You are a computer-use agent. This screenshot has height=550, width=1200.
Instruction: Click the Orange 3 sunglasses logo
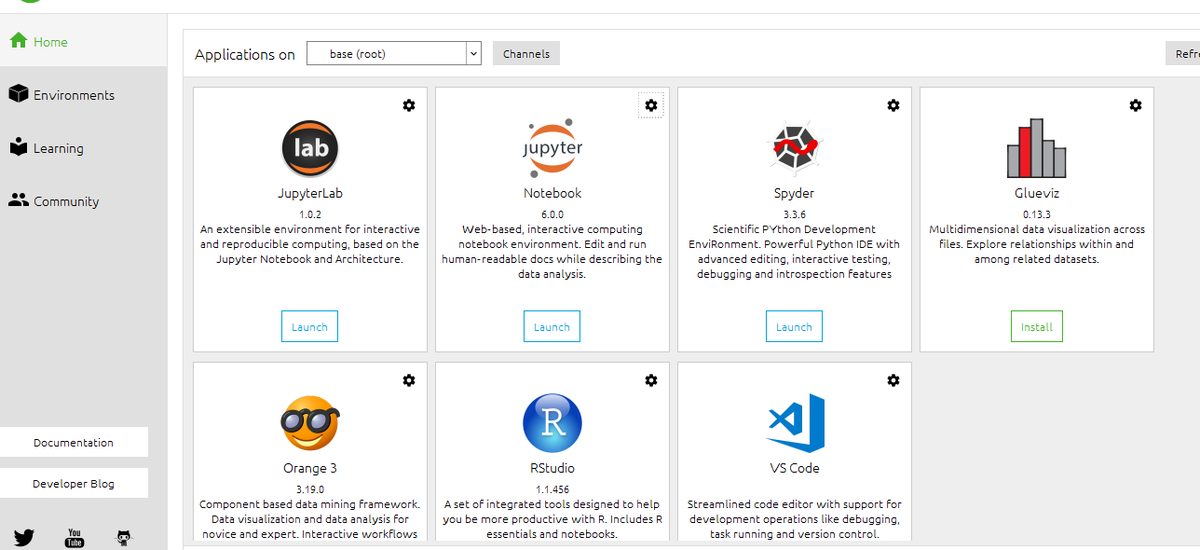point(310,422)
